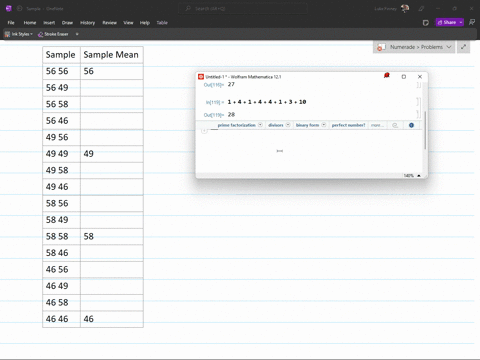
Task: Click the Mathematica vertical scrollbar
Action: pyautogui.click(x=425, y=130)
